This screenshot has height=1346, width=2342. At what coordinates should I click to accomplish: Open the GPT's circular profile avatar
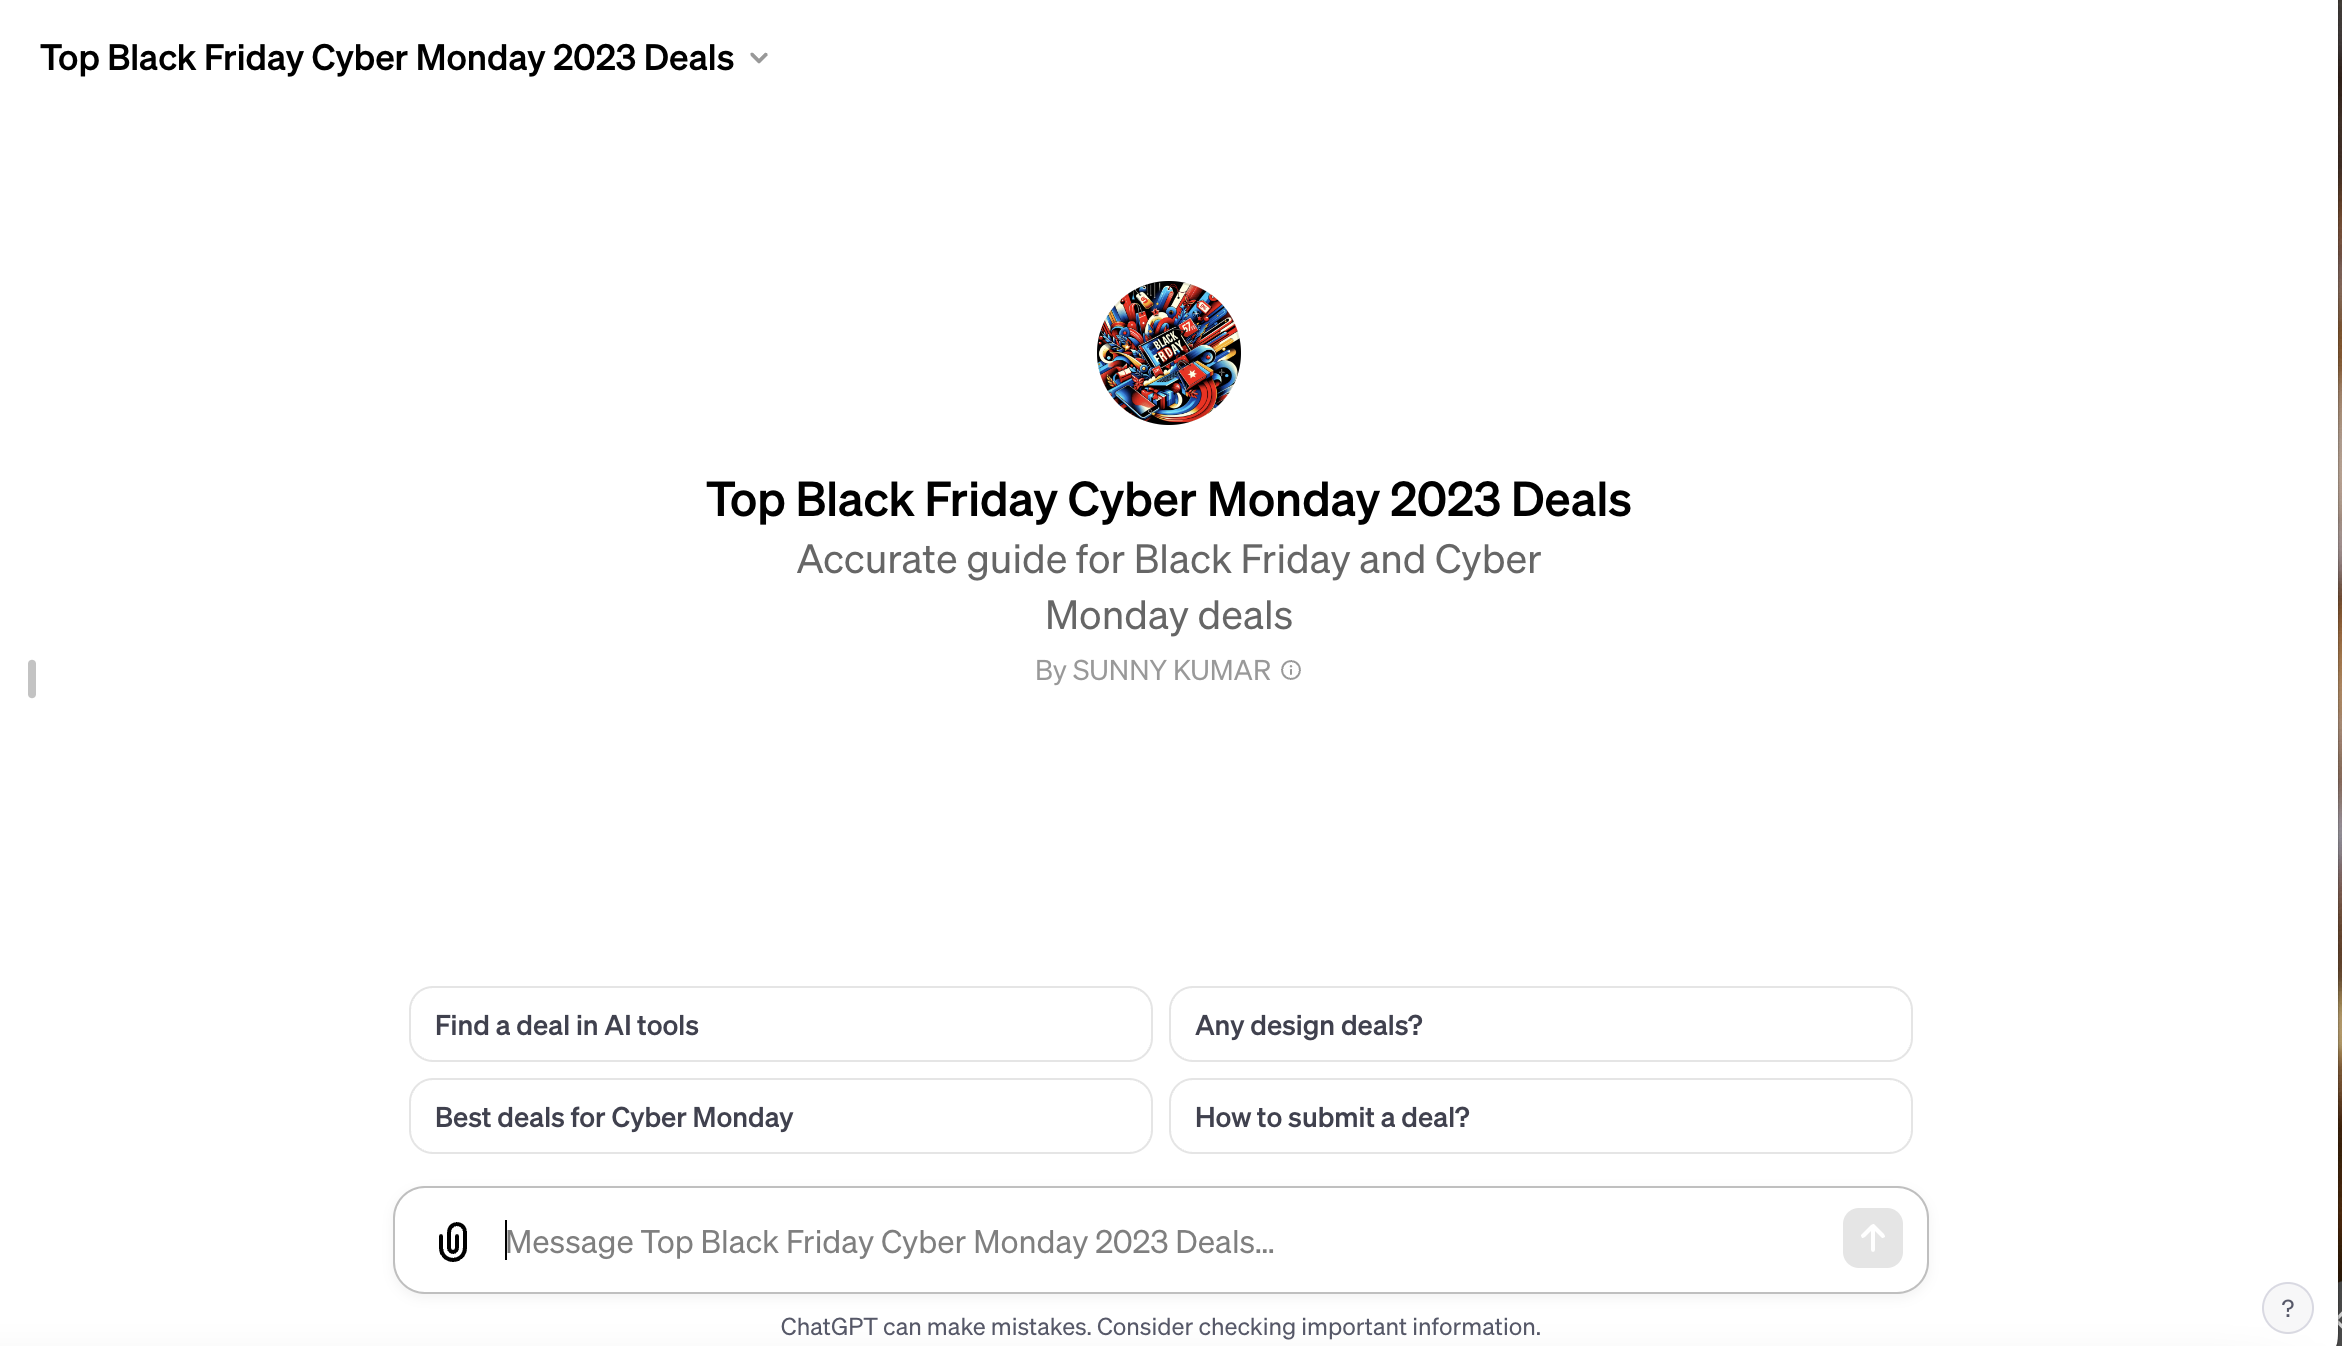(x=1168, y=354)
